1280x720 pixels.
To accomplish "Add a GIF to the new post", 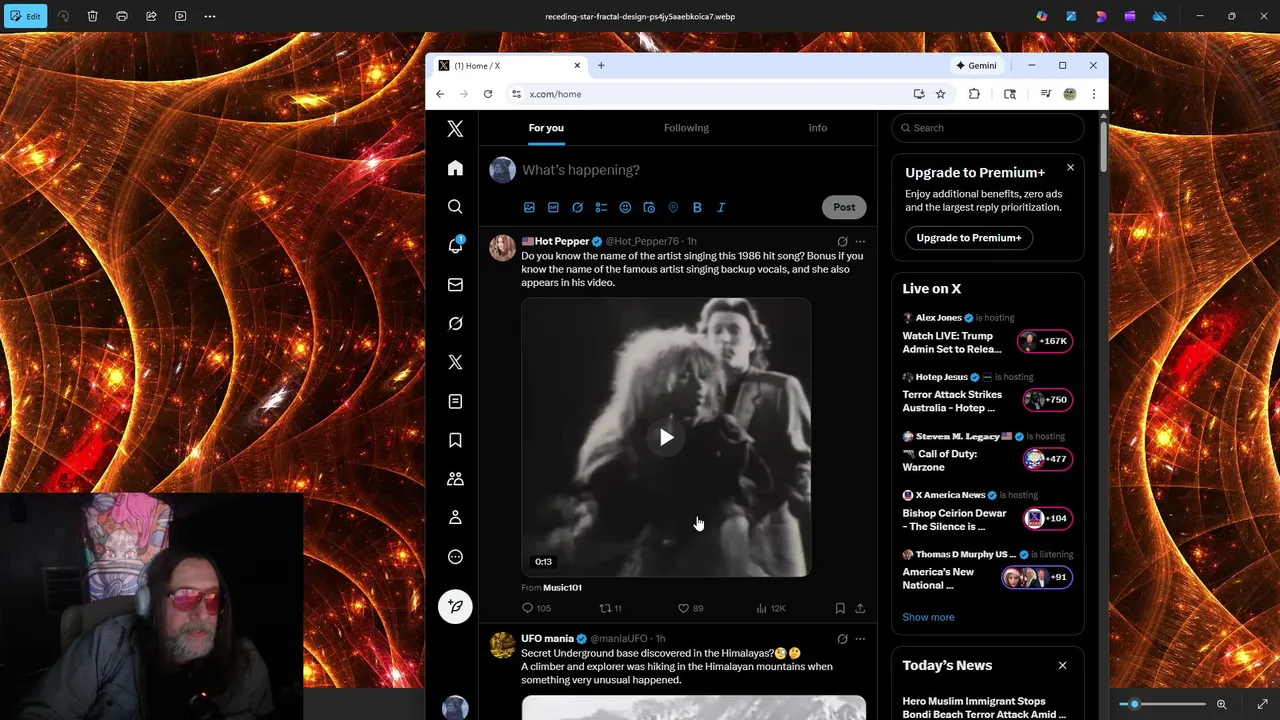I will coord(553,207).
